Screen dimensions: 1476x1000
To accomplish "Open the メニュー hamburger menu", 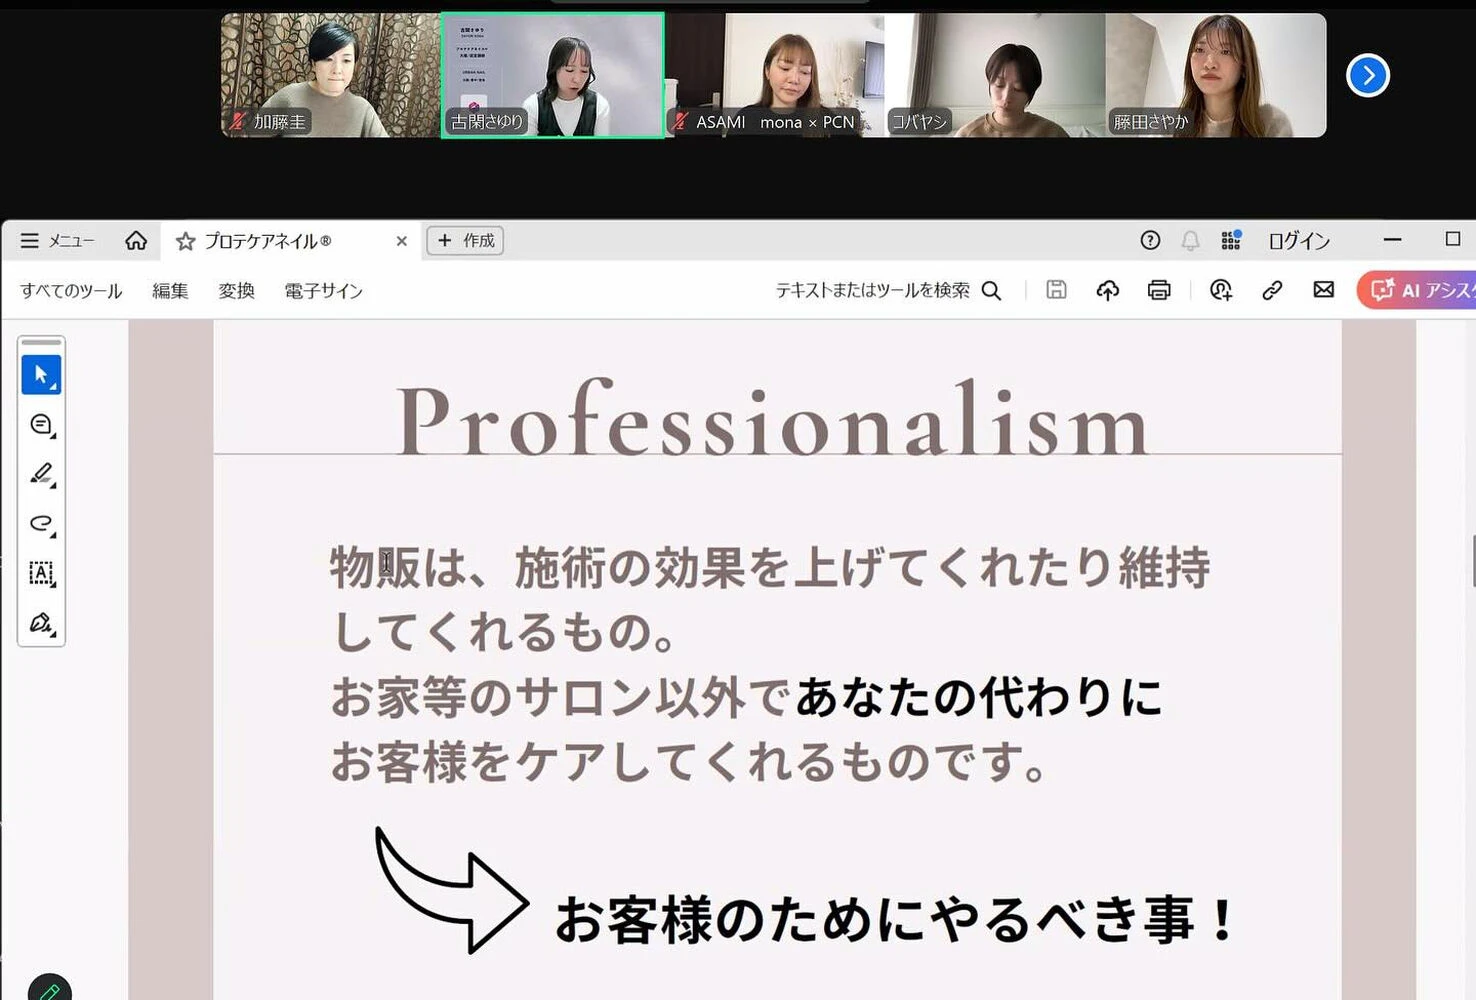I will [x=57, y=241].
